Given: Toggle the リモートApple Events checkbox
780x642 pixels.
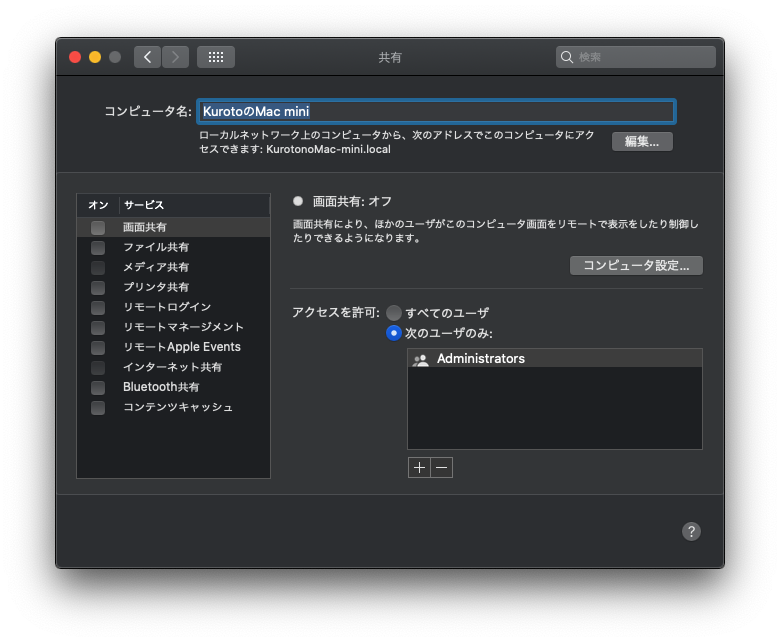Looking at the screenshot, I should (98, 348).
